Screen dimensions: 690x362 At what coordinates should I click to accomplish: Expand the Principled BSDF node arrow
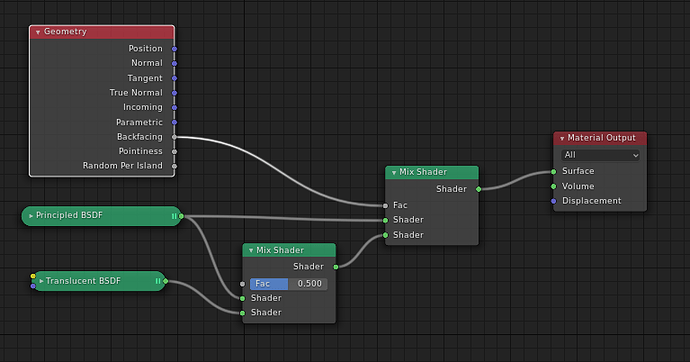[31, 216]
